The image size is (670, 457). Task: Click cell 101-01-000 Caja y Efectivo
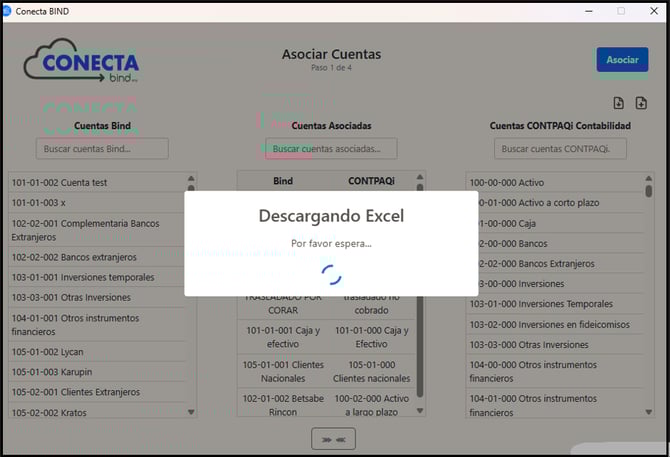tap(371, 337)
